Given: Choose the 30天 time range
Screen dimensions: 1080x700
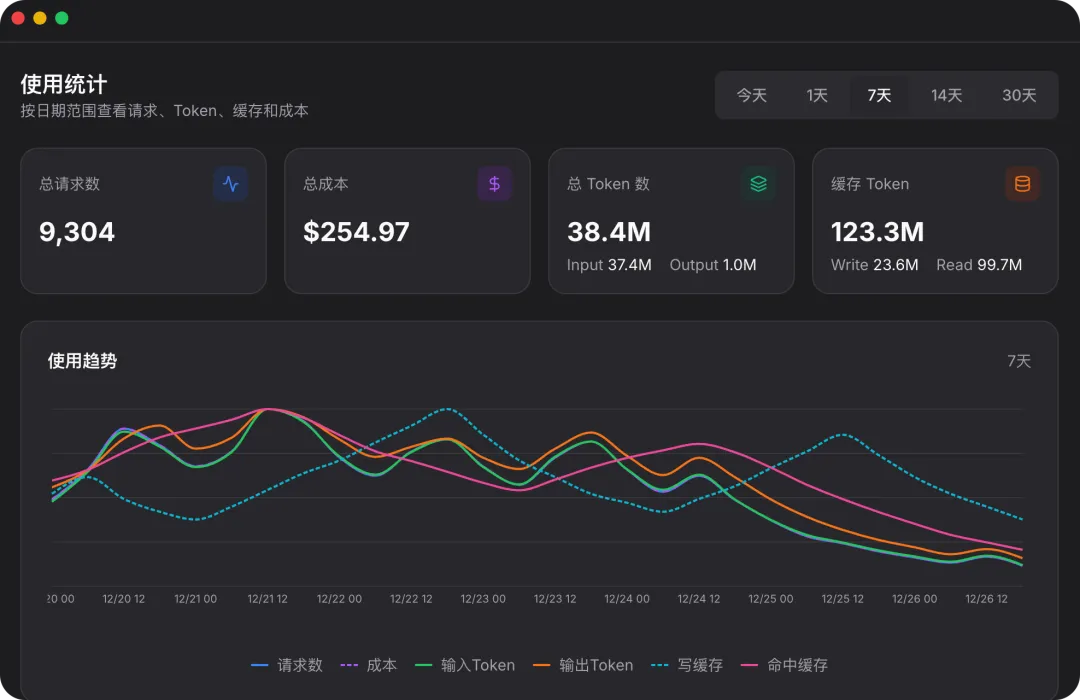Looking at the screenshot, I should (1019, 95).
